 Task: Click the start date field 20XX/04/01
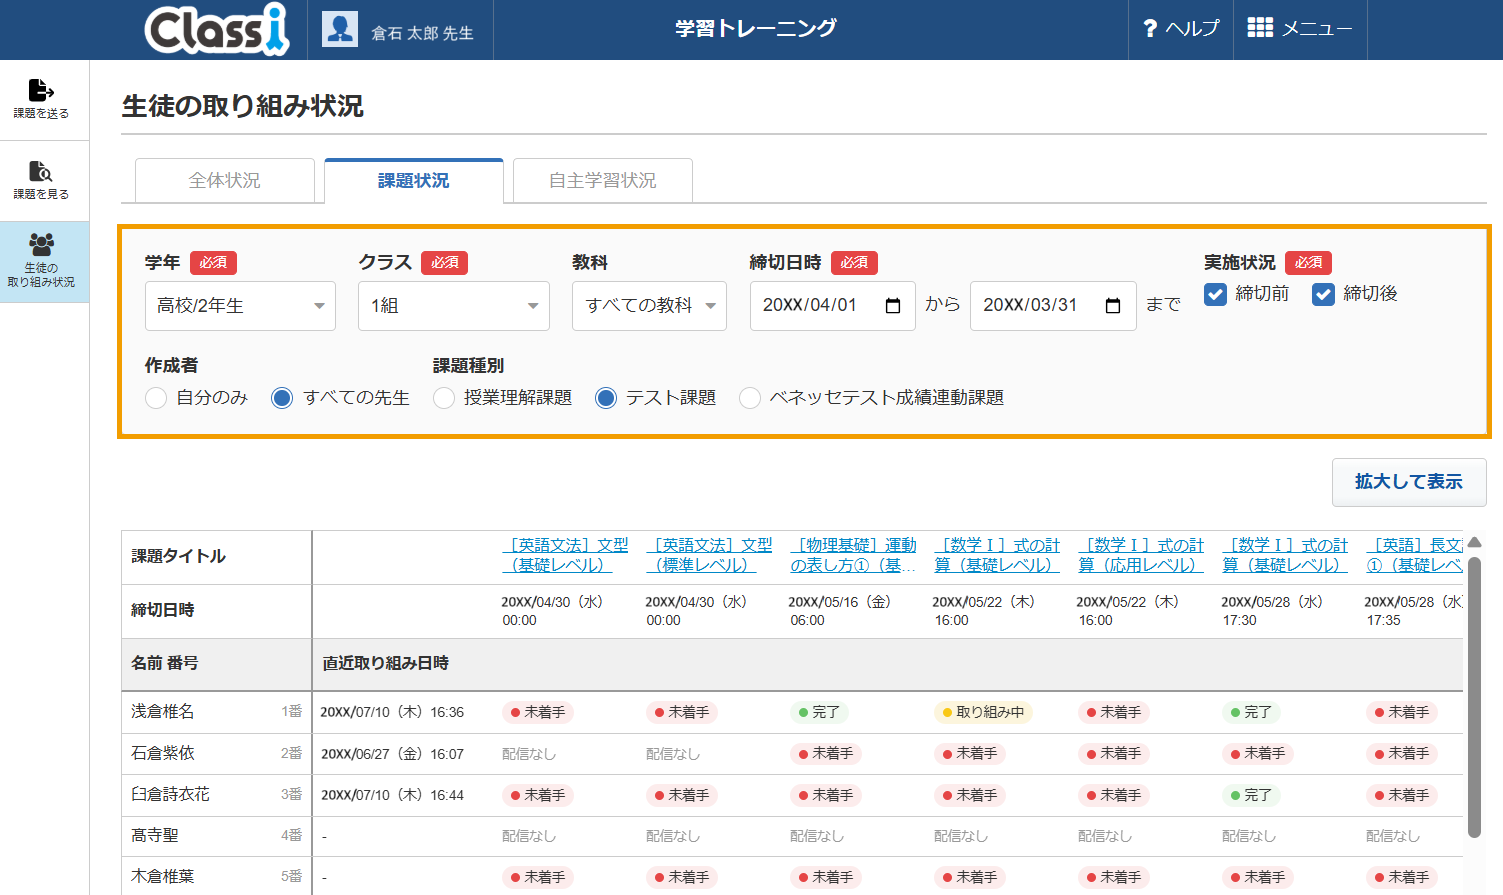pyautogui.click(x=833, y=306)
